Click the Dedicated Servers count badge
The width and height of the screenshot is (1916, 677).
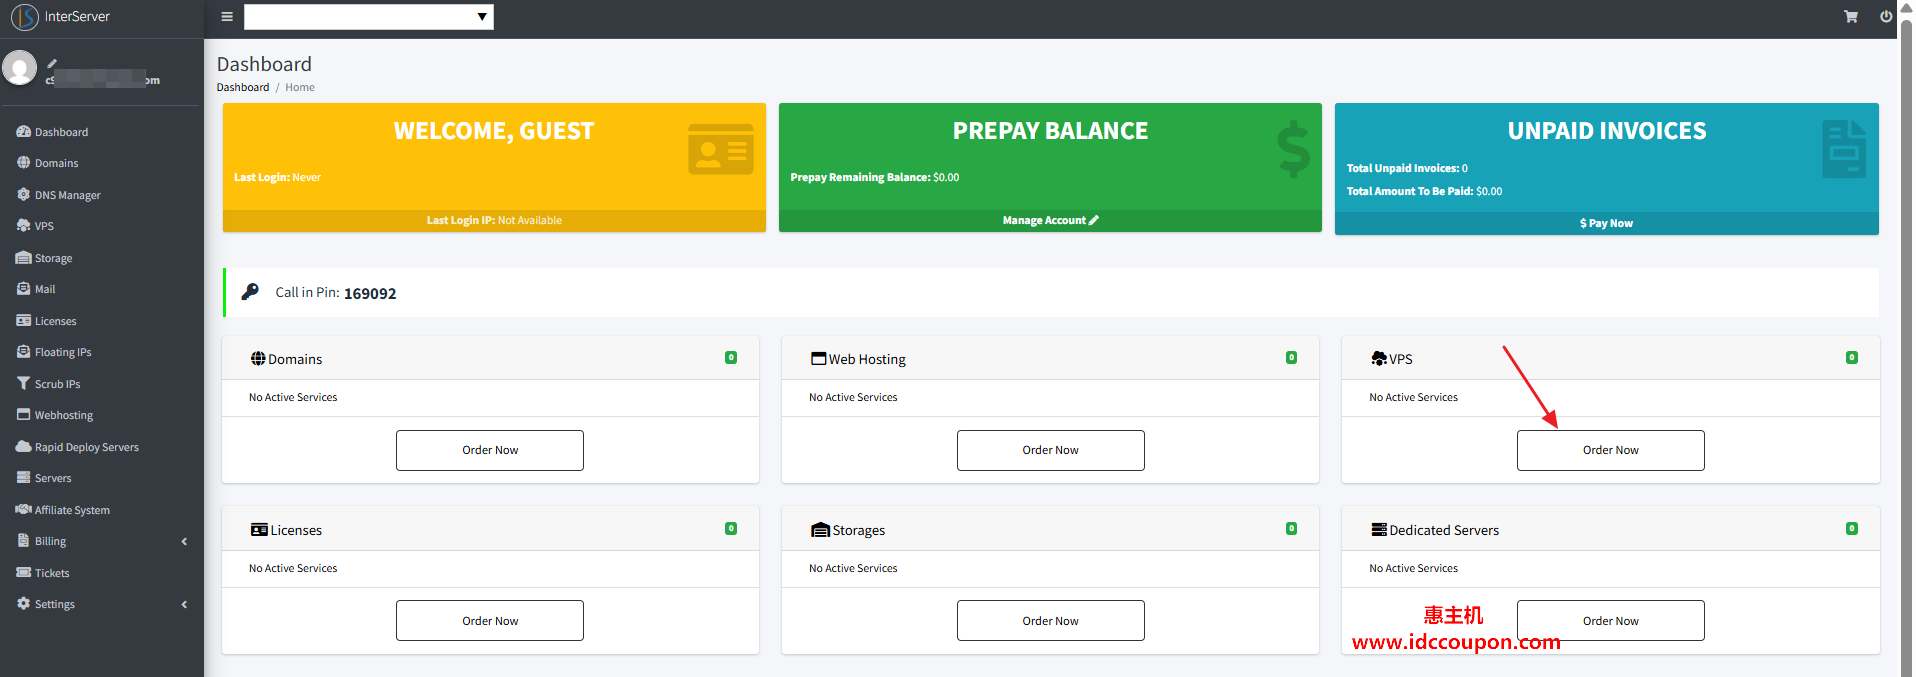1852,528
